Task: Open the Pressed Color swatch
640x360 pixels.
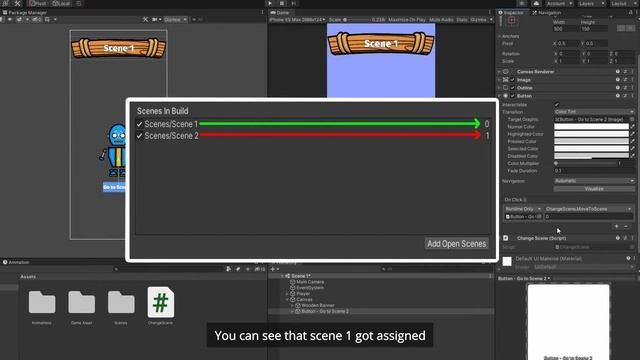Action: pos(591,141)
